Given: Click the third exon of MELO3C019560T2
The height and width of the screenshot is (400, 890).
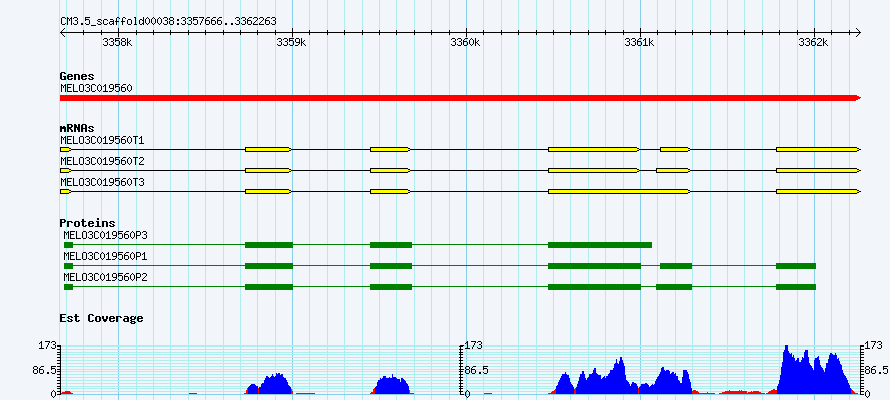Looking at the screenshot, I should [x=390, y=170].
